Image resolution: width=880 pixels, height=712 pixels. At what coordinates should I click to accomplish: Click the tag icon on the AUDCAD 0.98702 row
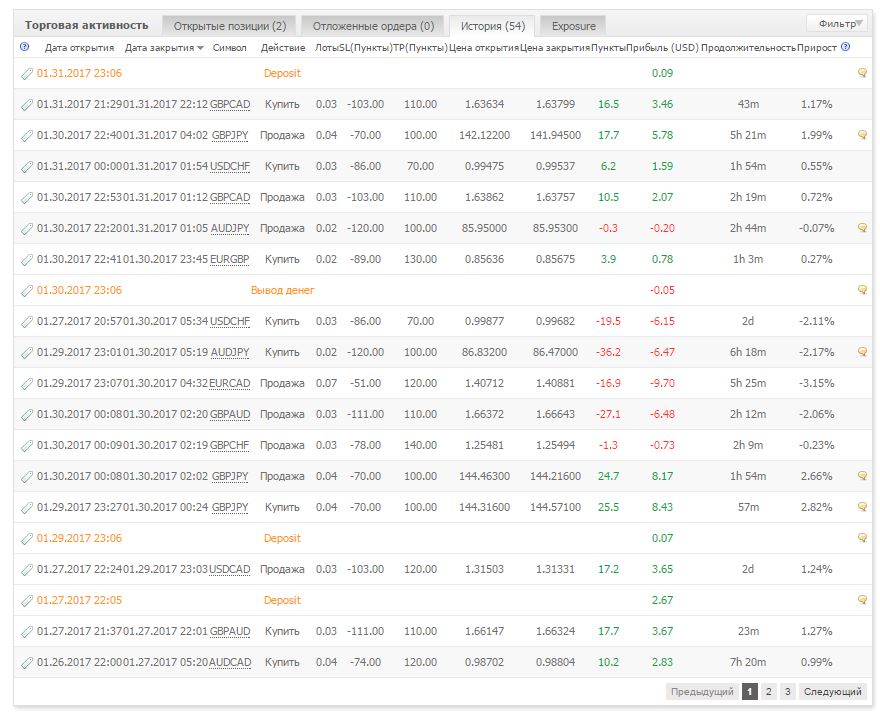coord(26,663)
